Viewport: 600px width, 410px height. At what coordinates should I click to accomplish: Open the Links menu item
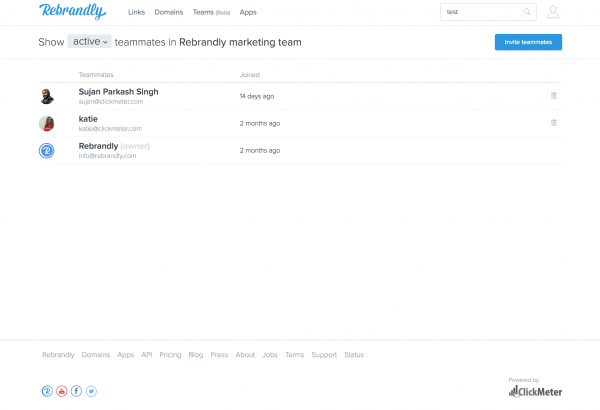136,12
